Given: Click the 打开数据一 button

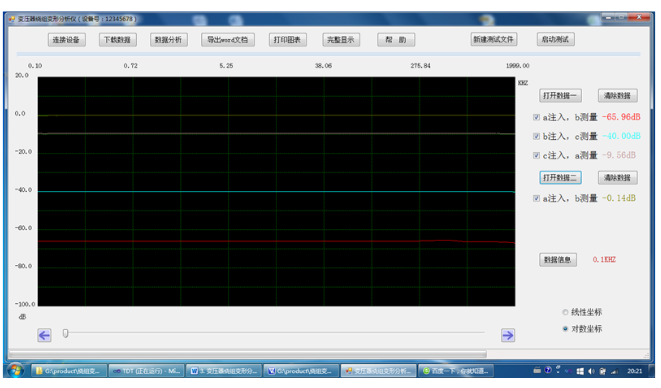Looking at the screenshot, I should click(560, 96).
